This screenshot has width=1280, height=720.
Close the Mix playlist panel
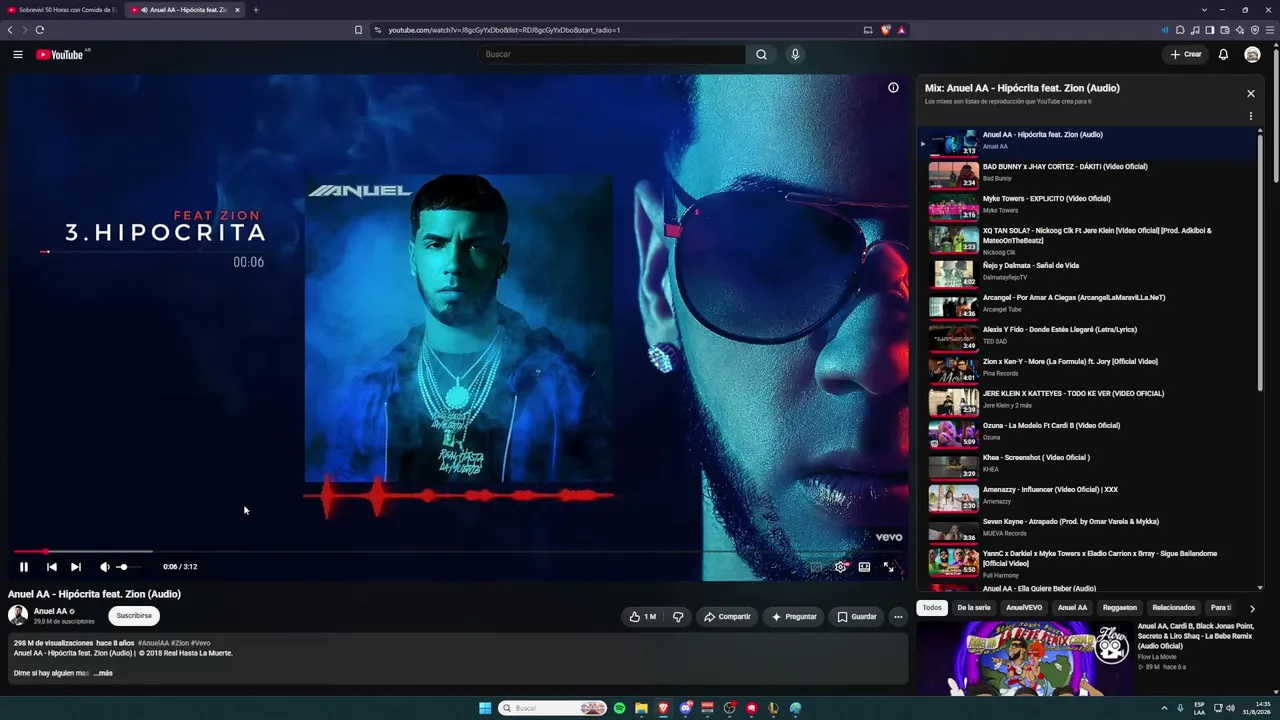(x=1250, y=93)
